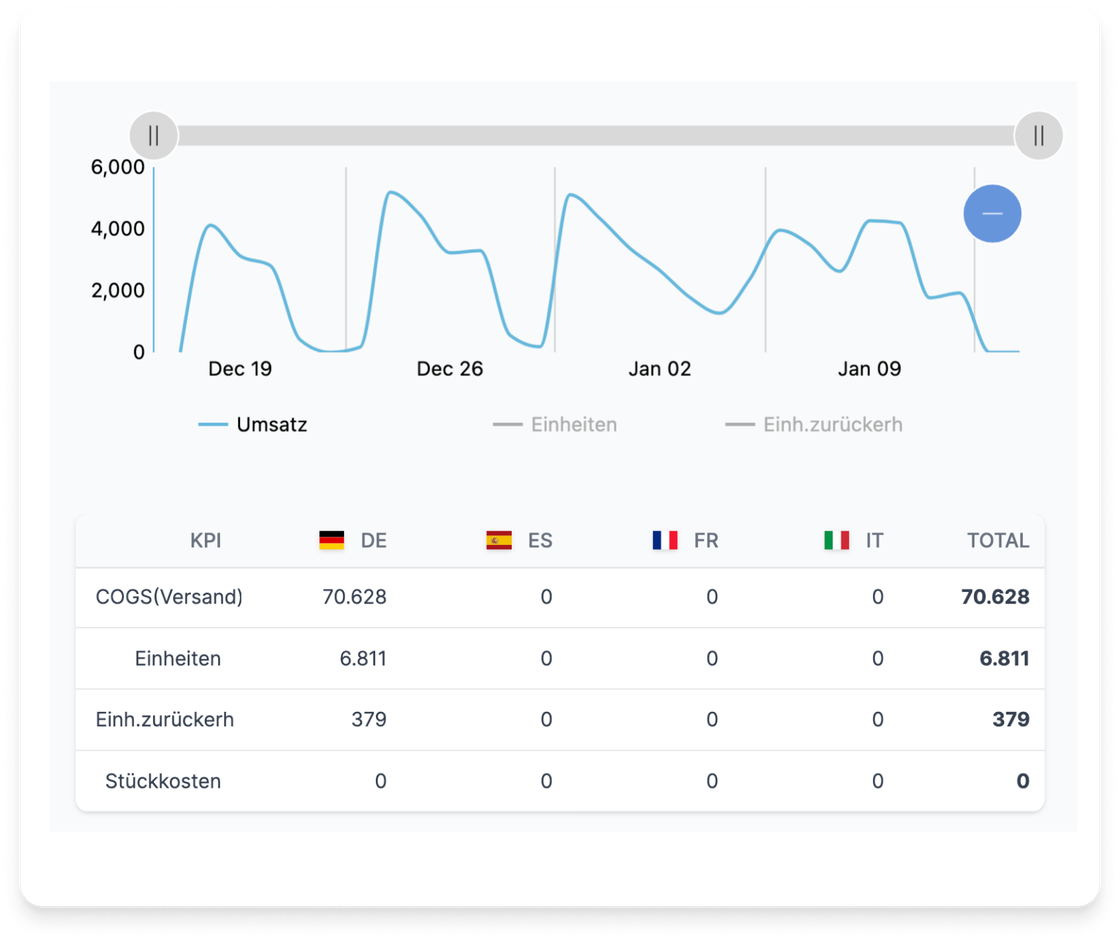This screenshot has height=941, width=1120.
Task: Click the 6,000 y-axis label
Action: point(118,167)
